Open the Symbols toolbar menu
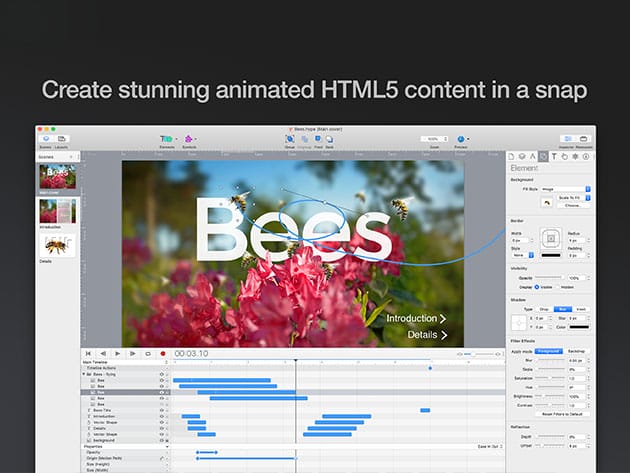 click(190, 139)
